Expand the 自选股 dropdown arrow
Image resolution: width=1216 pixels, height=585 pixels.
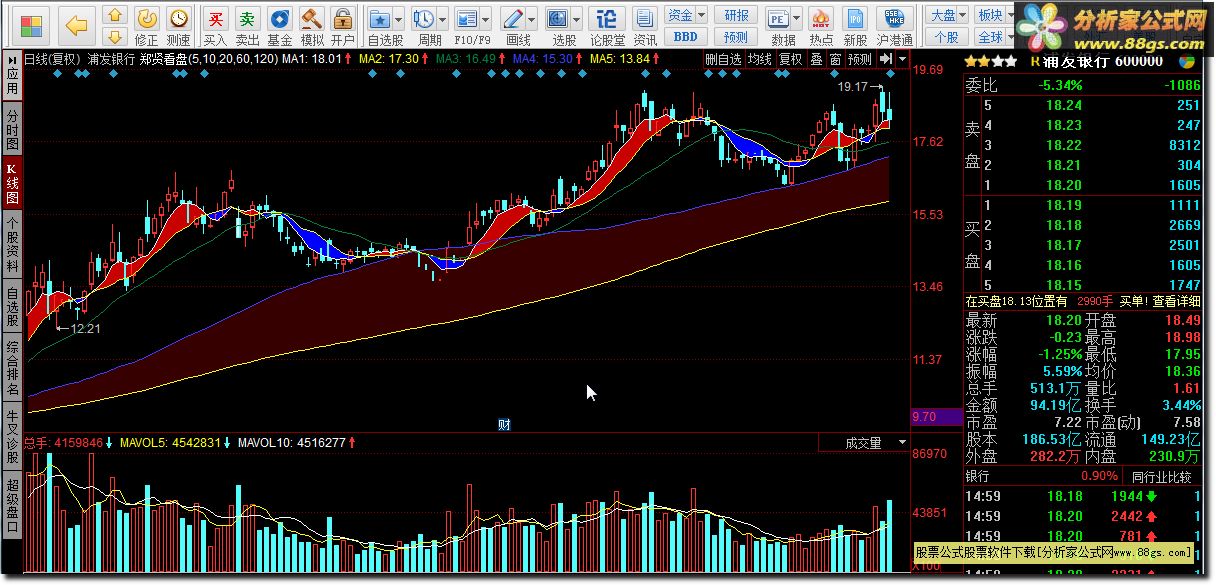coord(399,19)
